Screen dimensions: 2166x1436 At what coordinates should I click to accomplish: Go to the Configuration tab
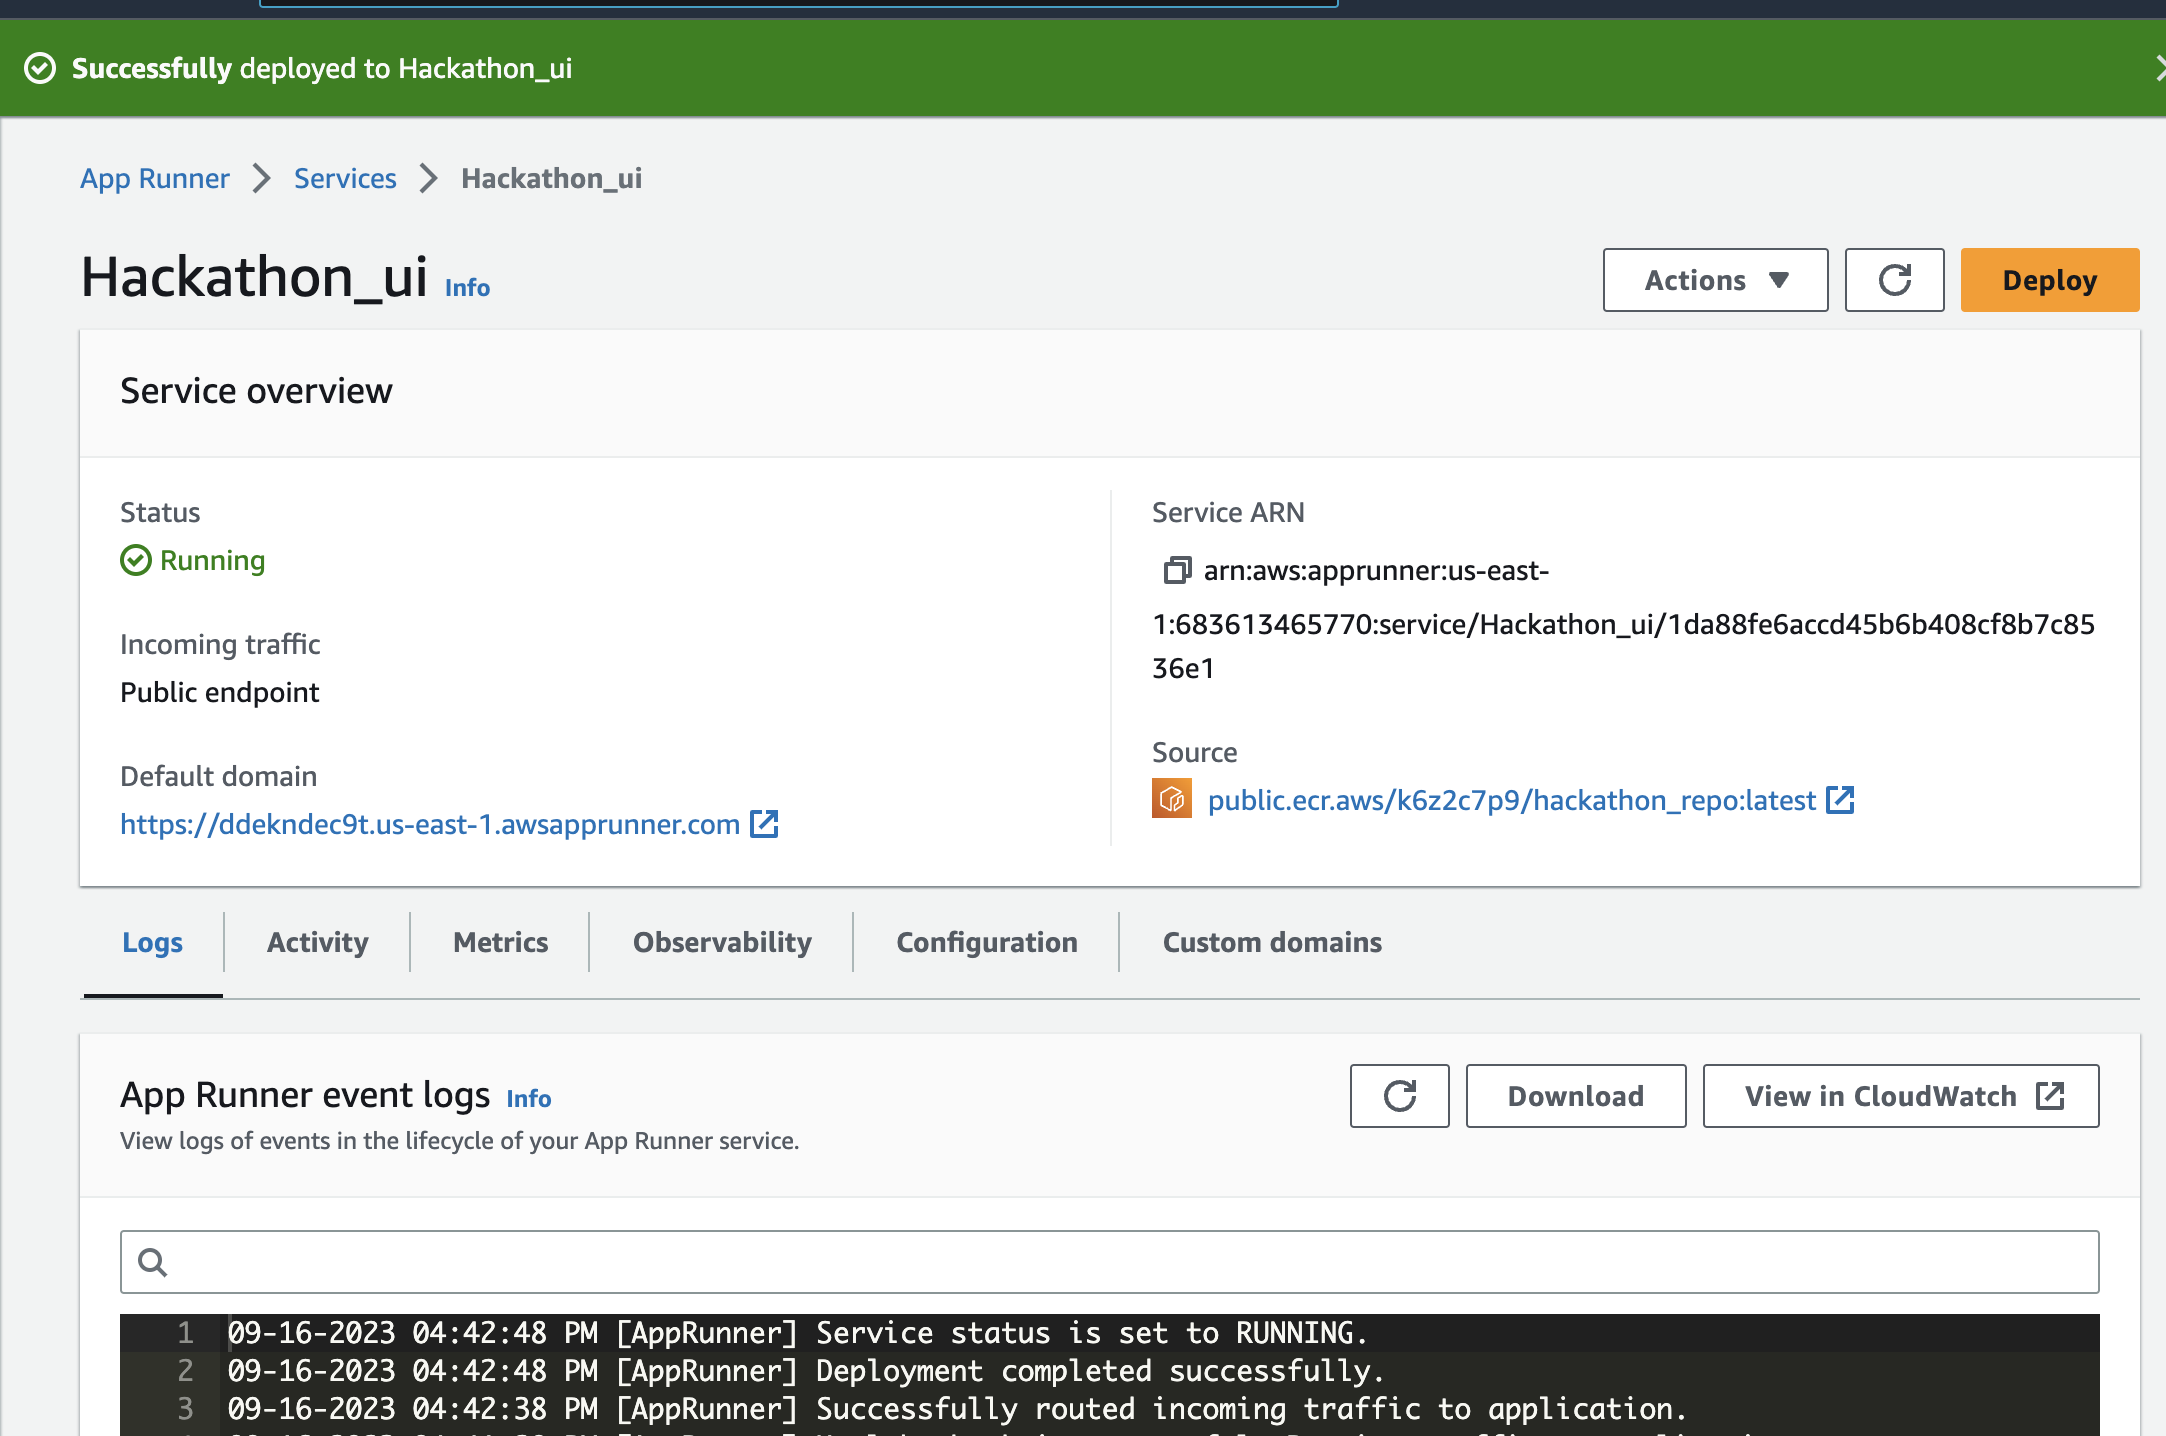[x=986, y=942]
